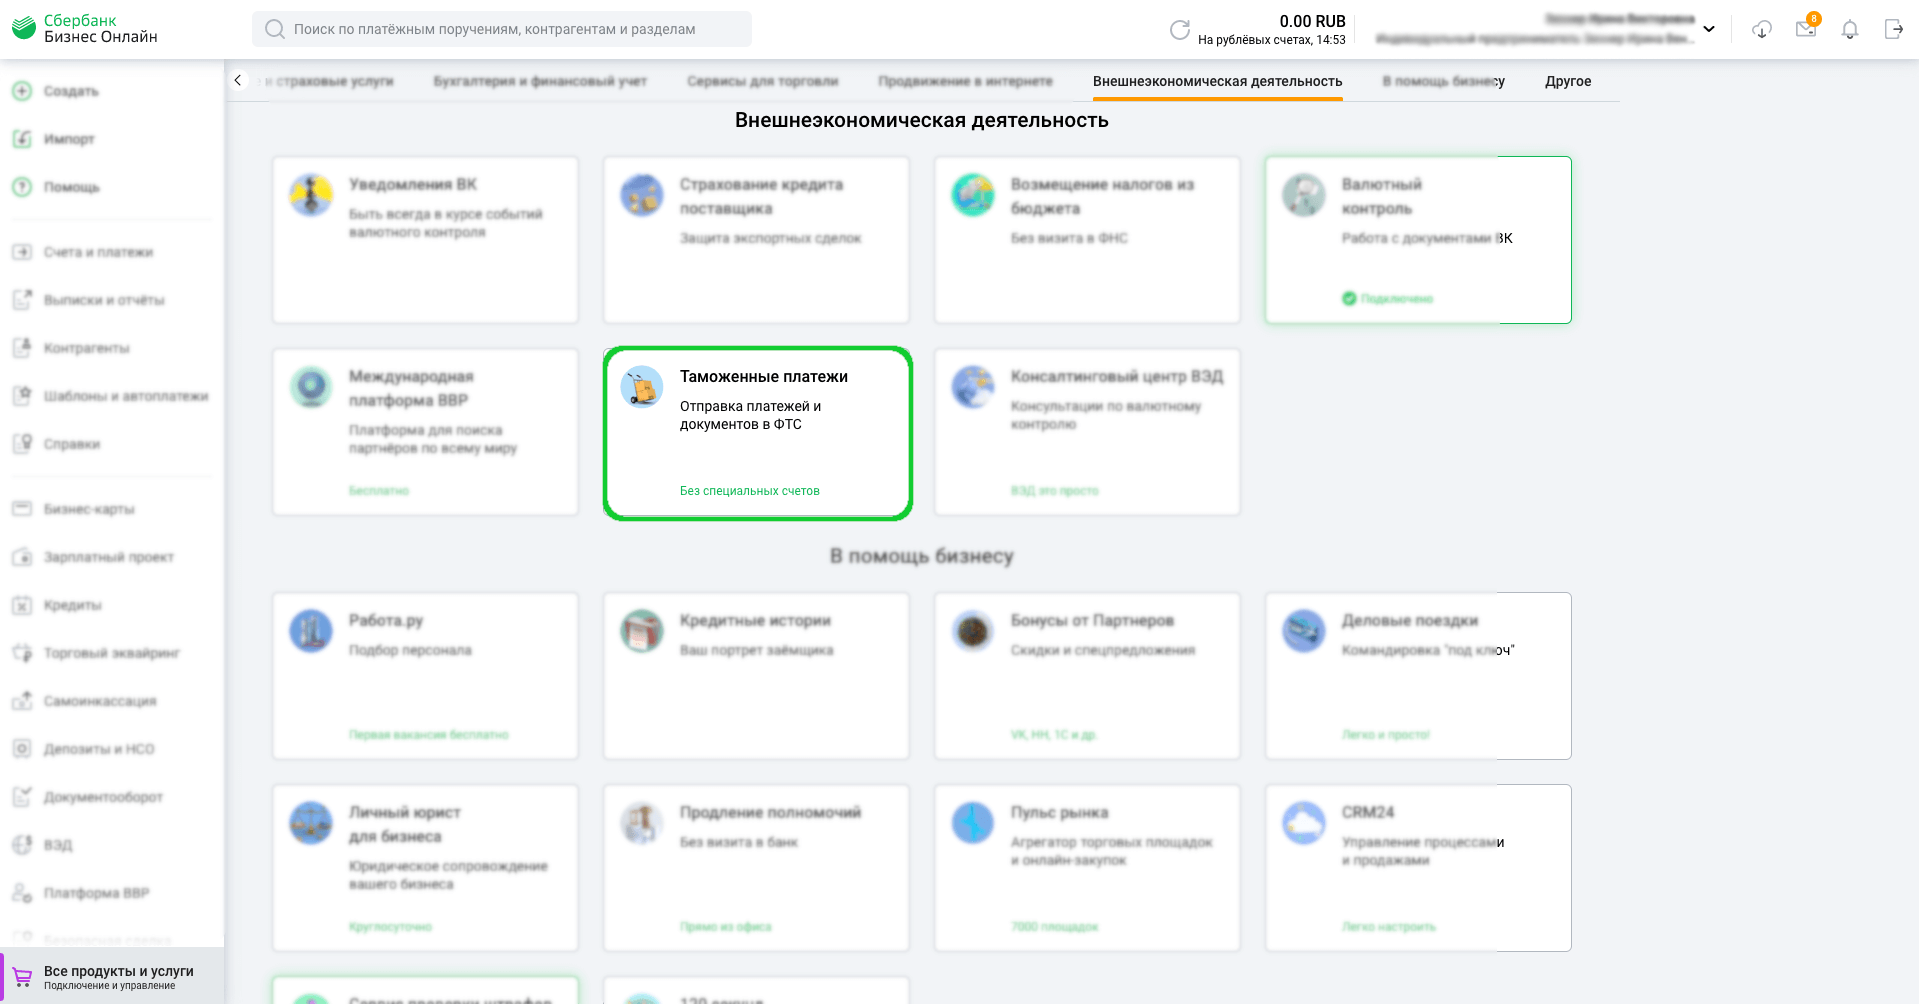Expand the user profile dropdown chevron
The height and width of the screenshot is (1004, 1919).
click(1709, 29)
